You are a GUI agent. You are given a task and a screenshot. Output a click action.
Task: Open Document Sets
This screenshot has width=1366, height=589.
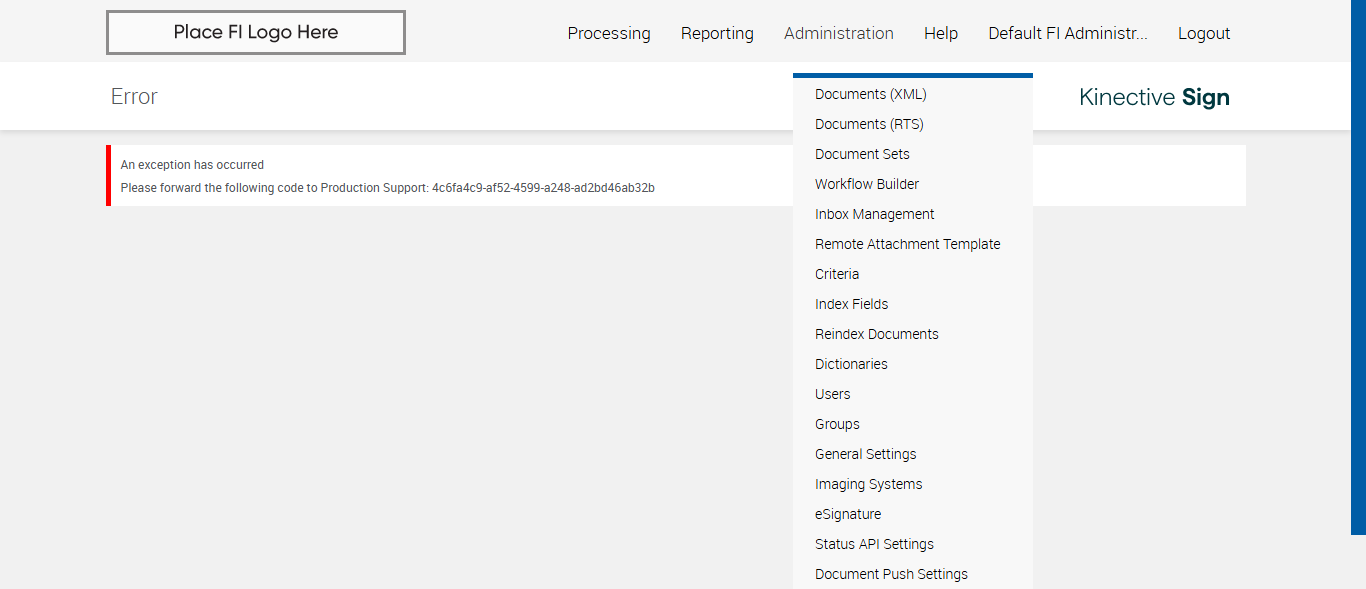(862, 154)
